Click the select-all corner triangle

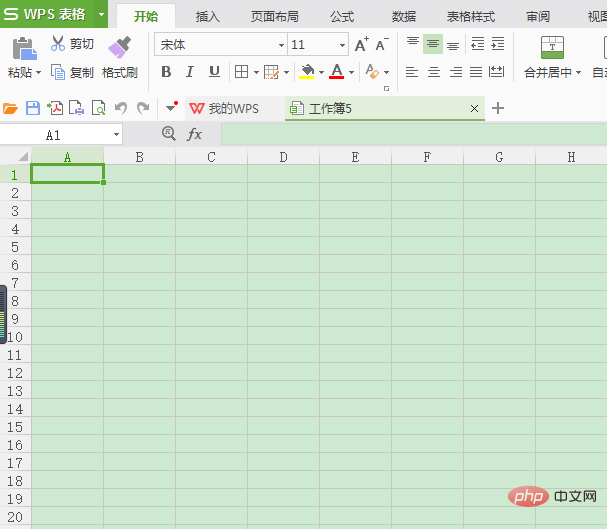tap(23, 156)
